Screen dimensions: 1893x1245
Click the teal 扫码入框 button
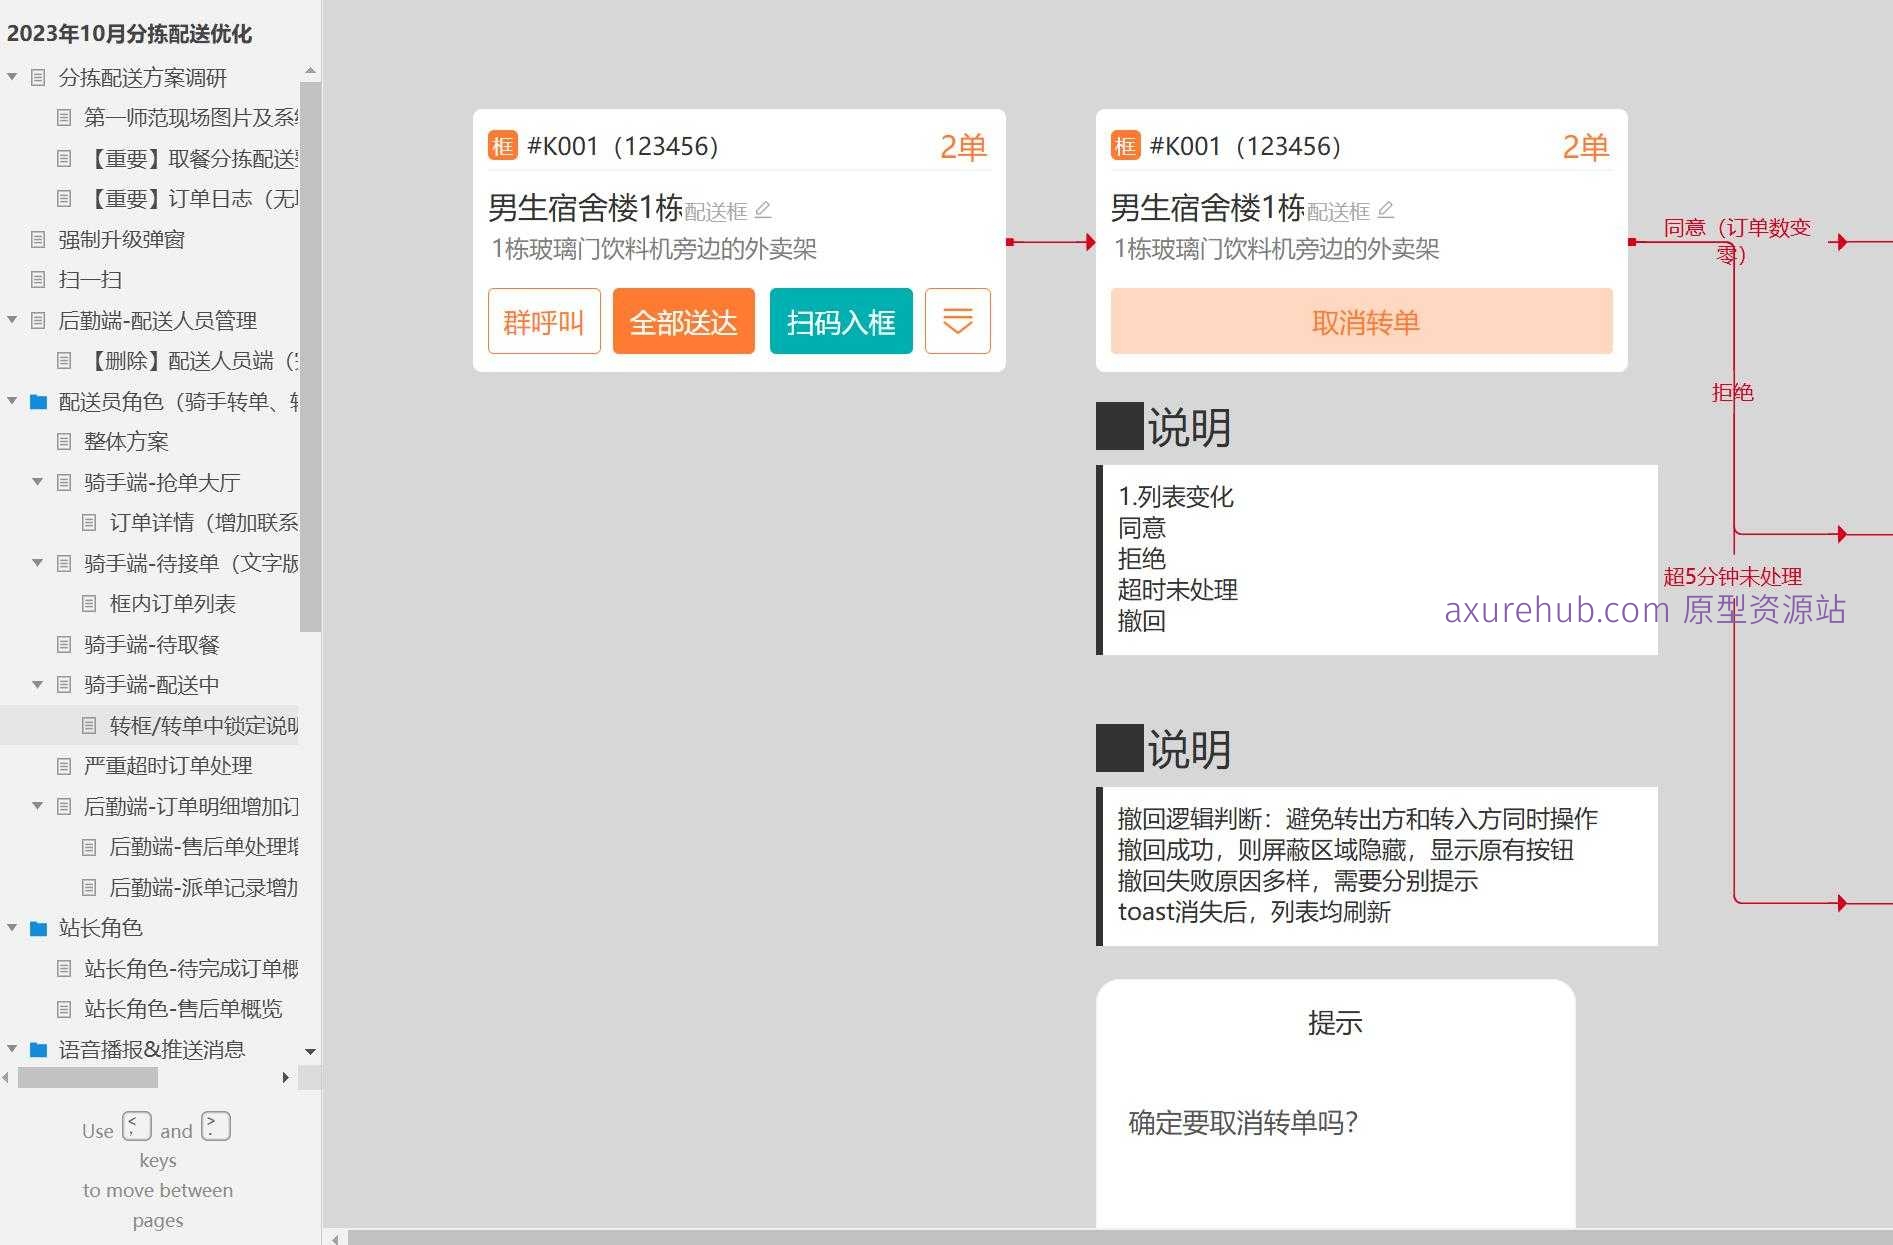[840, 321]
